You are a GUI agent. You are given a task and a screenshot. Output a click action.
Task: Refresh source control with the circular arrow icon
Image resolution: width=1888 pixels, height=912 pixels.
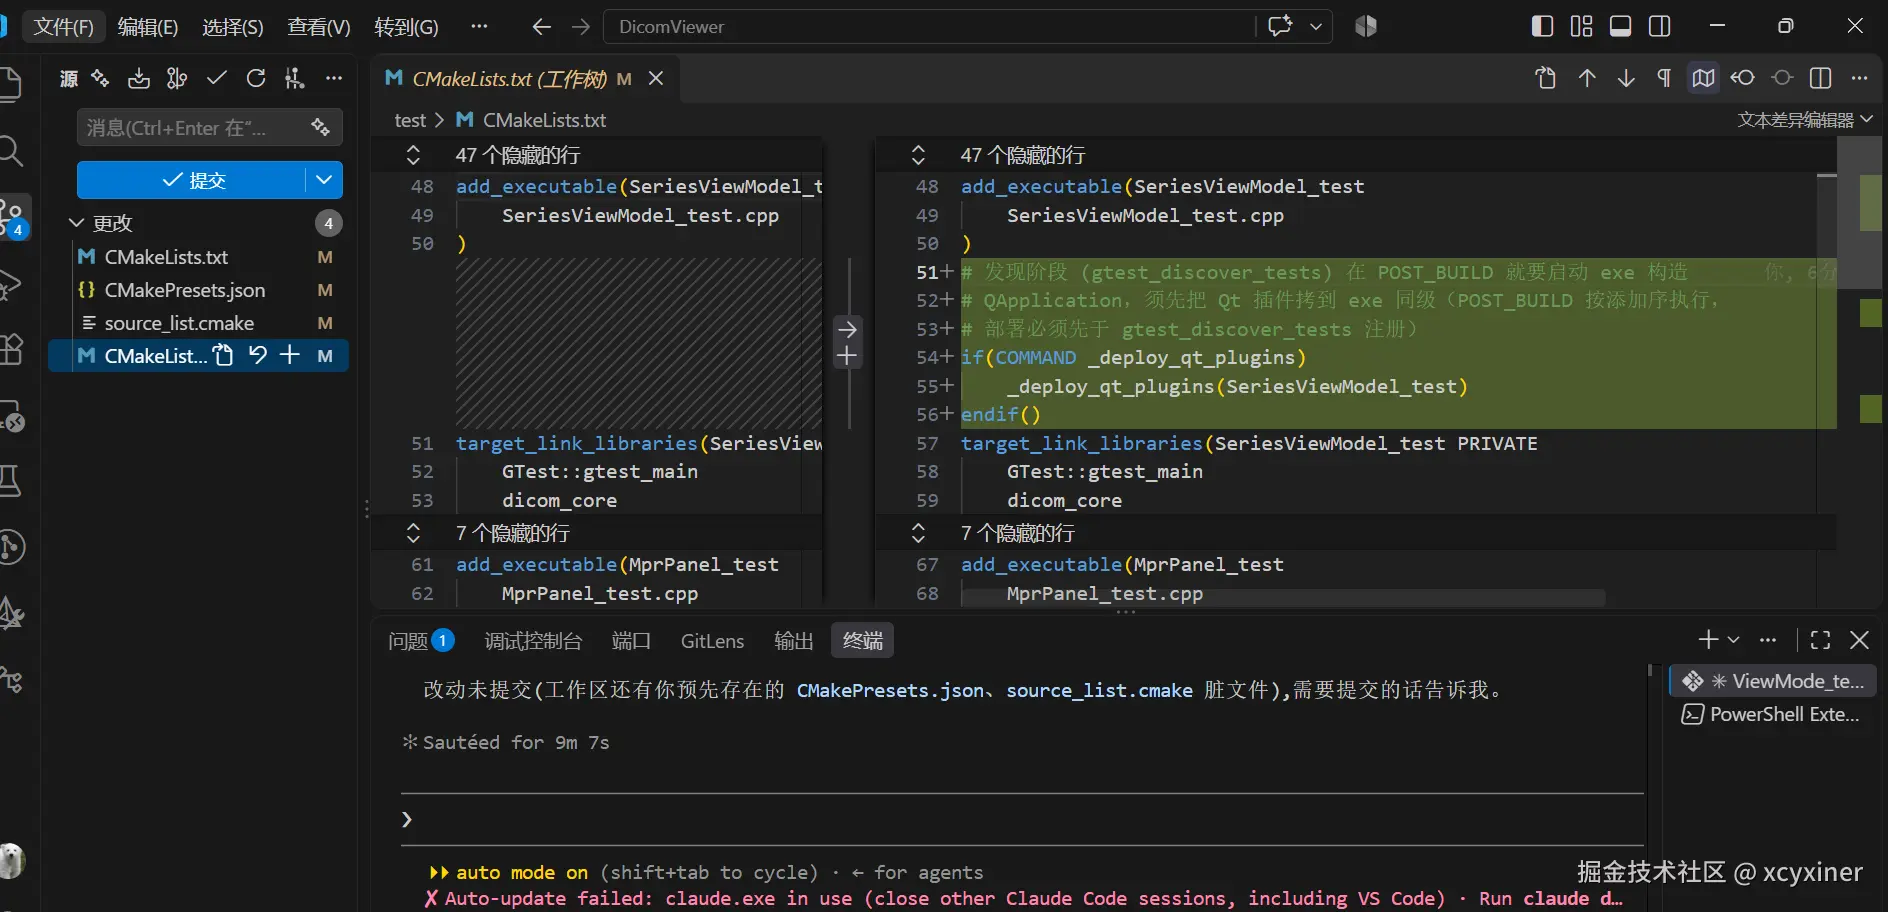pyautogui.click(x=256, y=78)
